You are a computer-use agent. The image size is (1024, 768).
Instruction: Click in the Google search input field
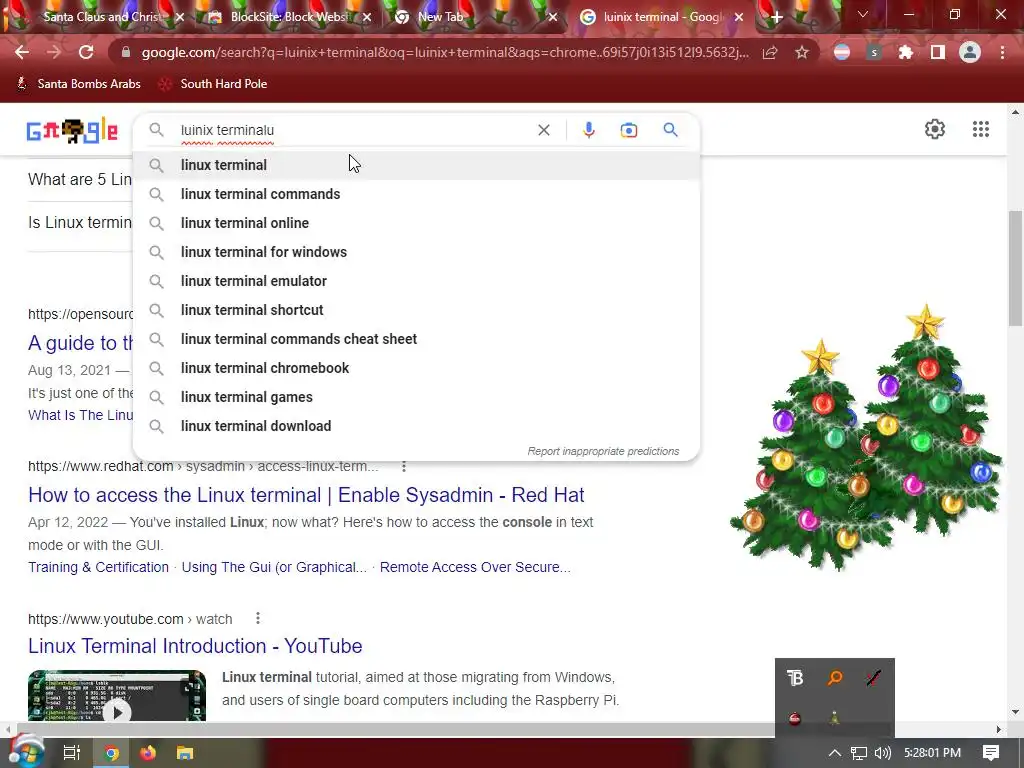point(353,130)
